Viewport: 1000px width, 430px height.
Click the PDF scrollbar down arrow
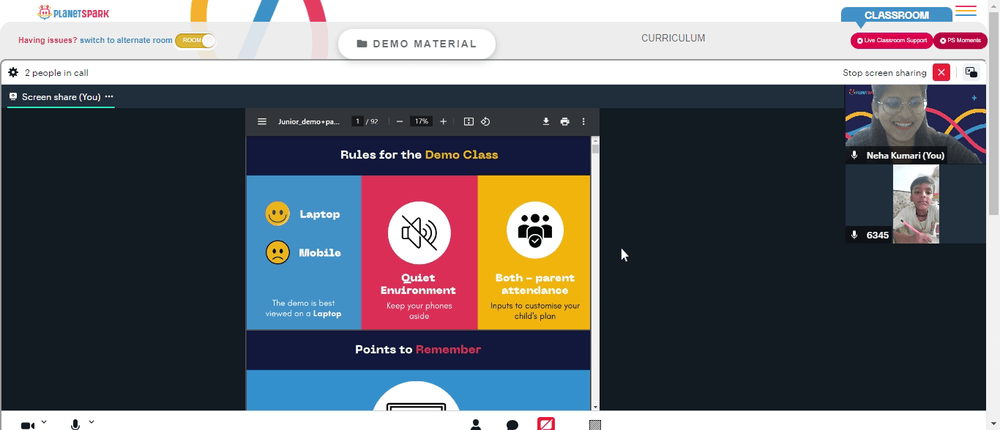click(x=596, y=407)
